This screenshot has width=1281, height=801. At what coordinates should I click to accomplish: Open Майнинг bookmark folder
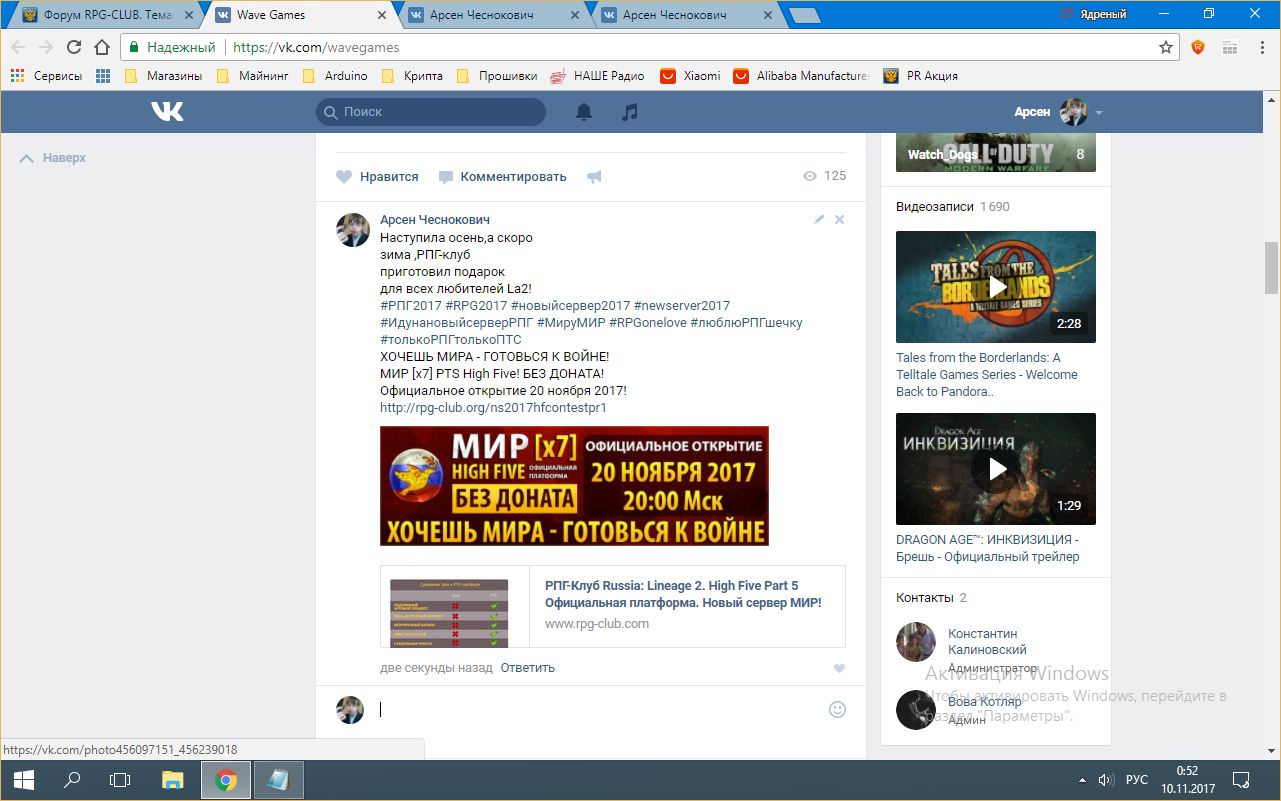[x=252, y=76]
